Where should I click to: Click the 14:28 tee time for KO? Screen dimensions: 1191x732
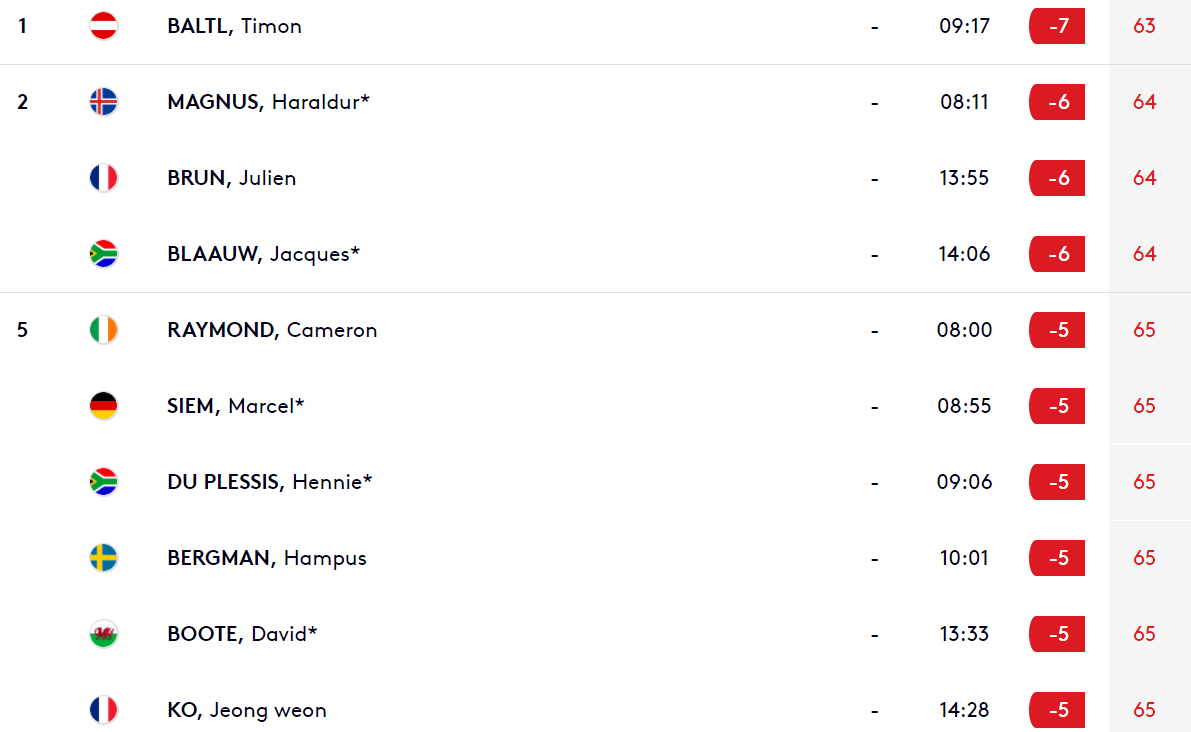point(964,710)
